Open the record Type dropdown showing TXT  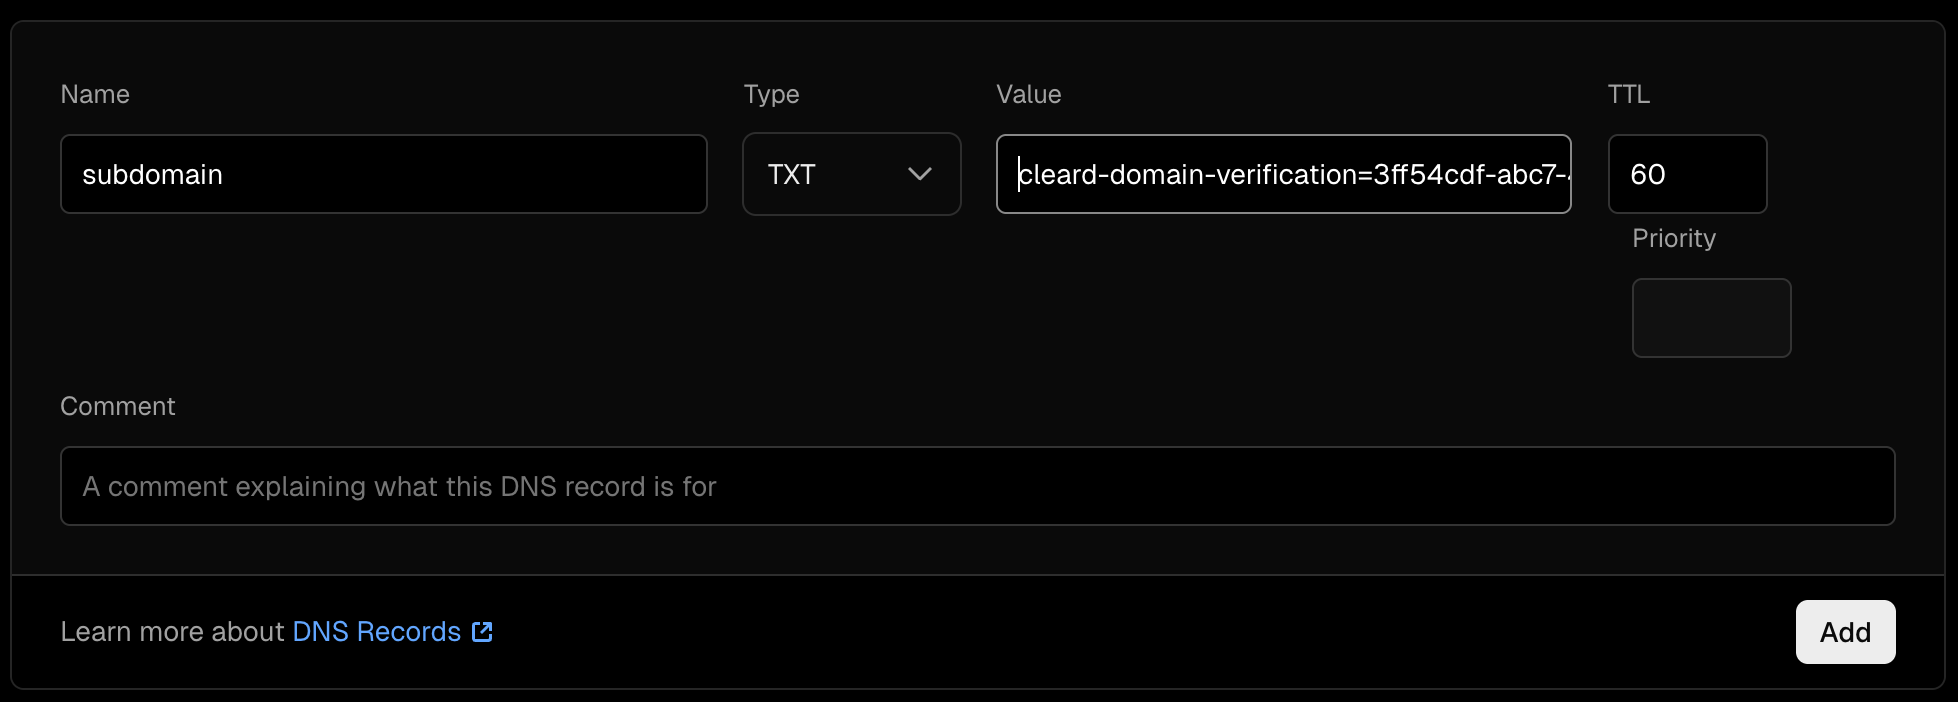coord(851,174)
